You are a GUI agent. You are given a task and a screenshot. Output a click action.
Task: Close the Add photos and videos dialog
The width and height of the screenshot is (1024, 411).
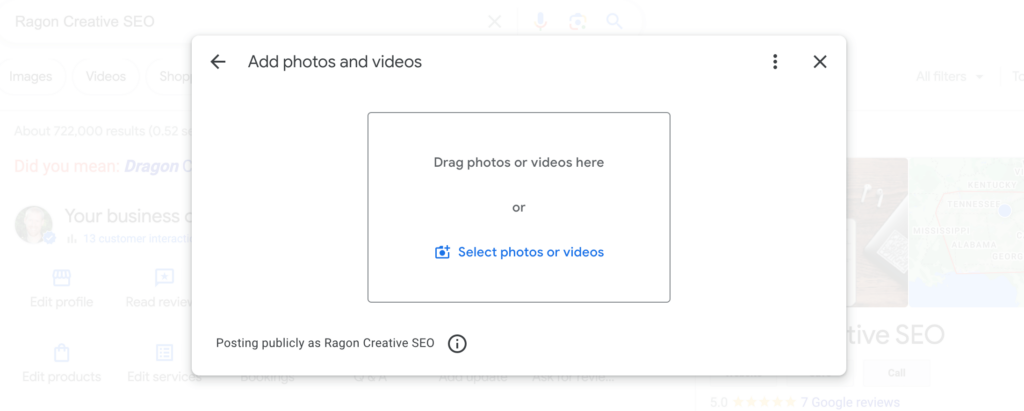[820, 61]
